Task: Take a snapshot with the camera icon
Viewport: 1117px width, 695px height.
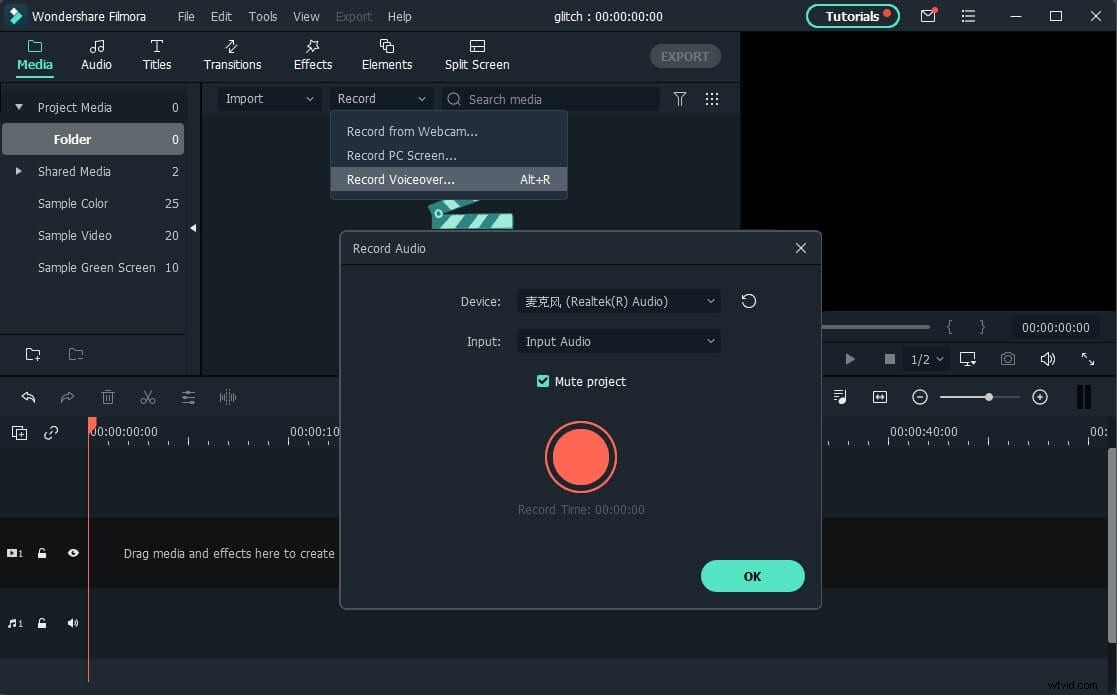Action: pos(1008,358)
